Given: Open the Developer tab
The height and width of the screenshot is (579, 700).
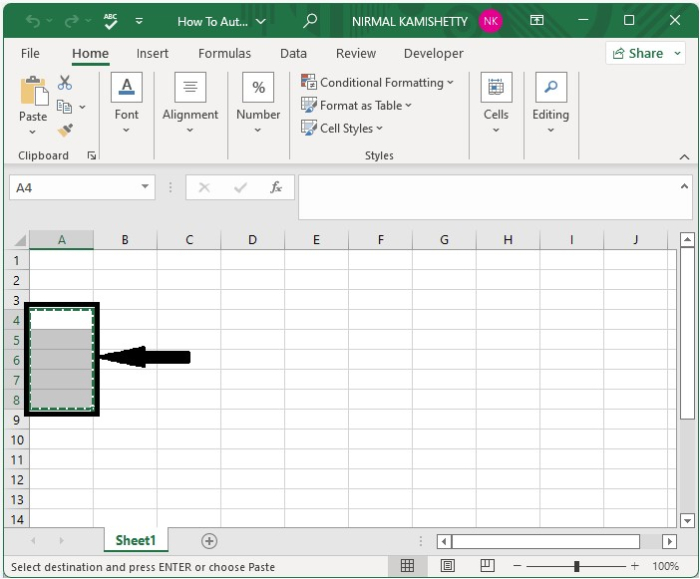Looking at the screenshot, I should tap(433, 54).
